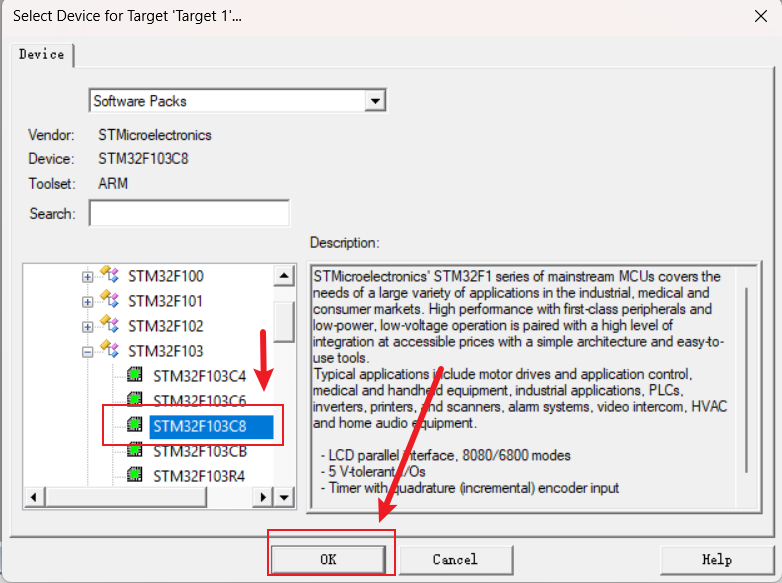Click the Toolset value ARM
Viewport: 782px width, 583px height.
113,184
